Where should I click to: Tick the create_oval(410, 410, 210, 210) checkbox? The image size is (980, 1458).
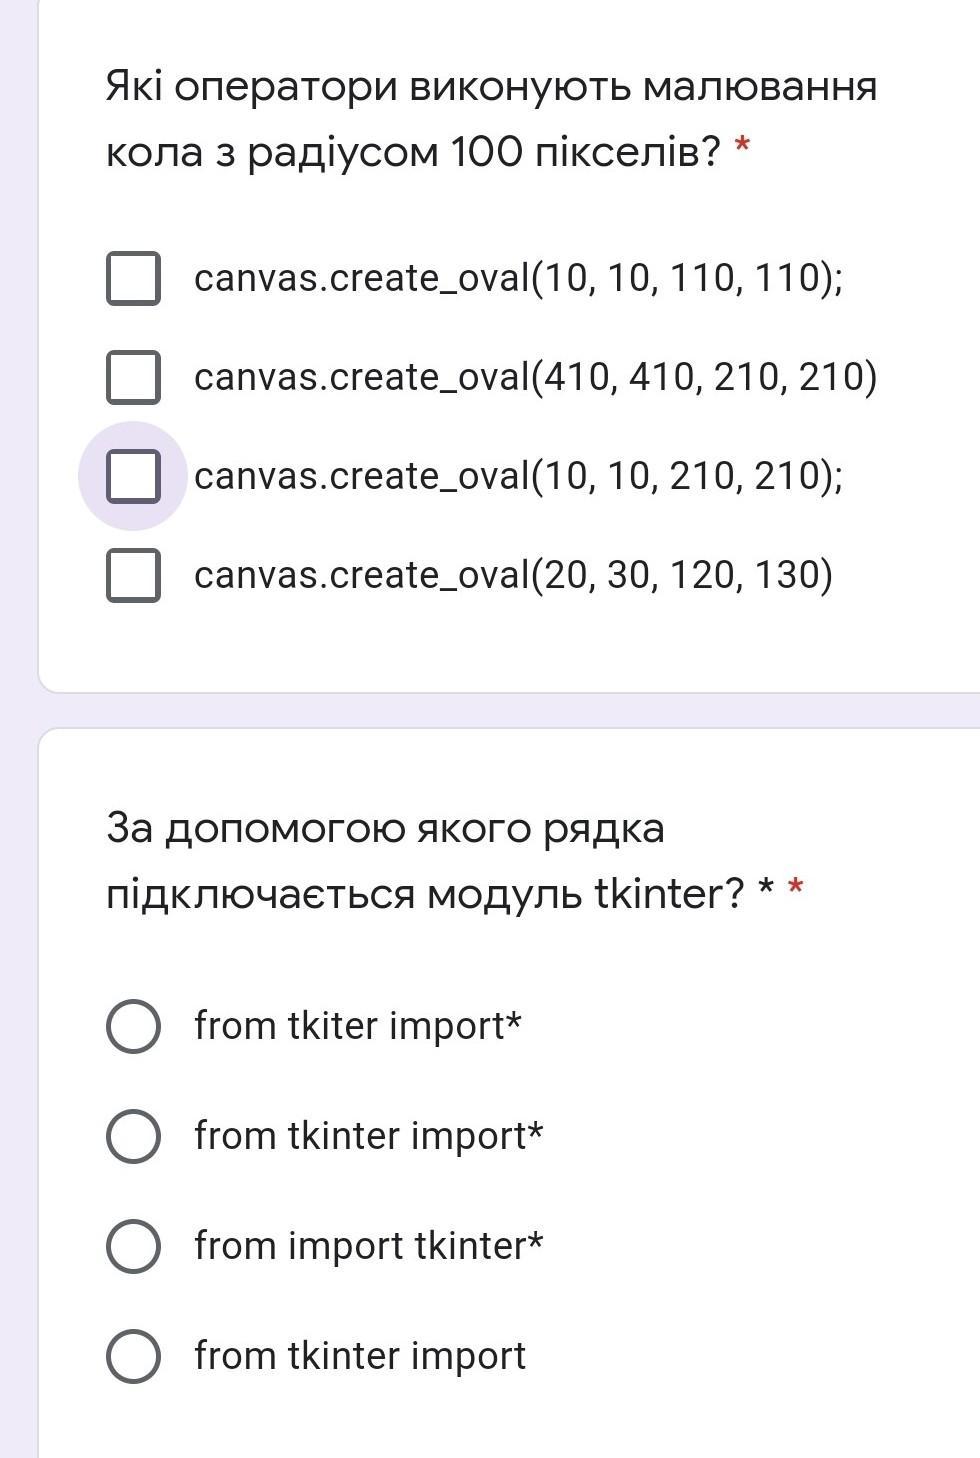[133, 377]
